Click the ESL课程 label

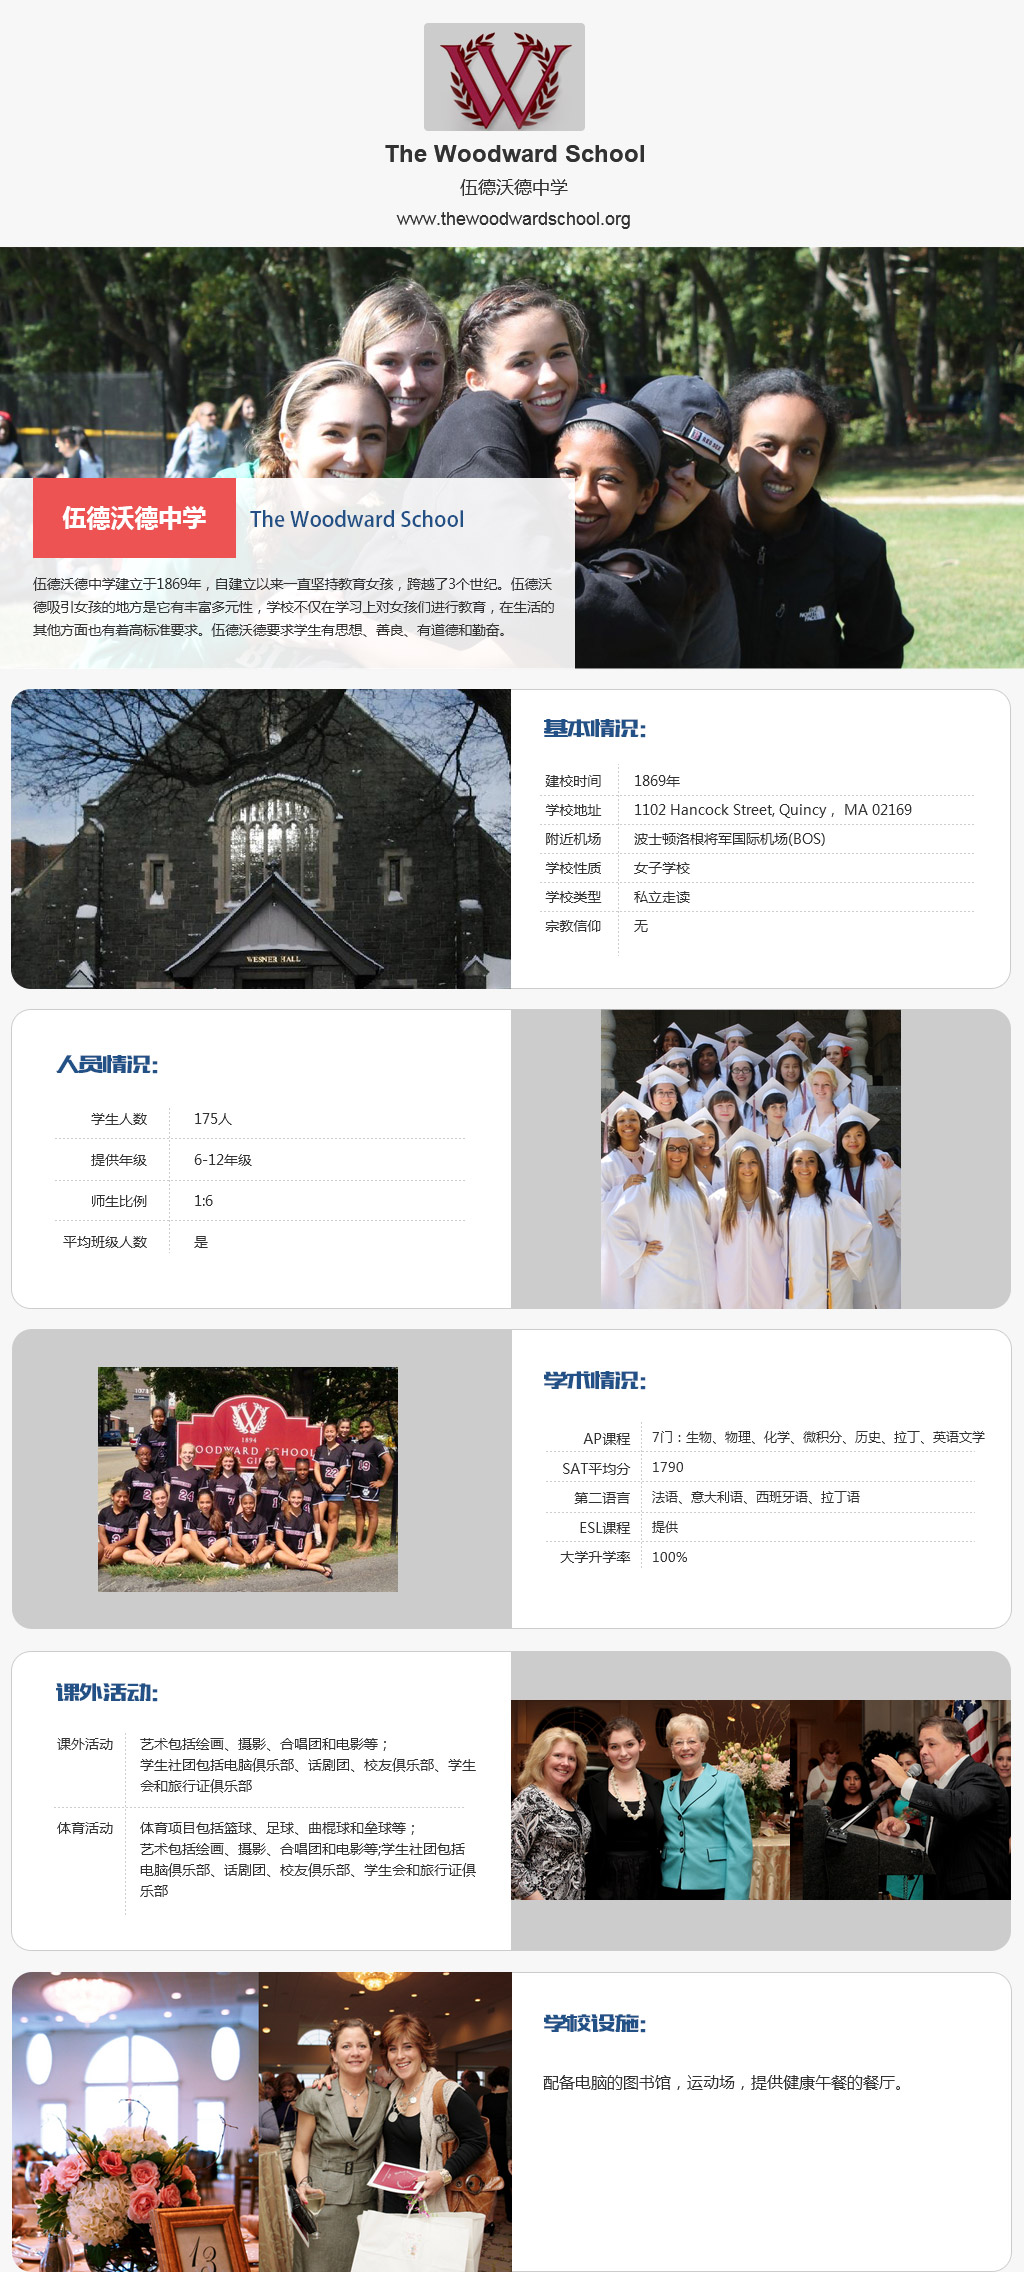tap(605, 1528)
